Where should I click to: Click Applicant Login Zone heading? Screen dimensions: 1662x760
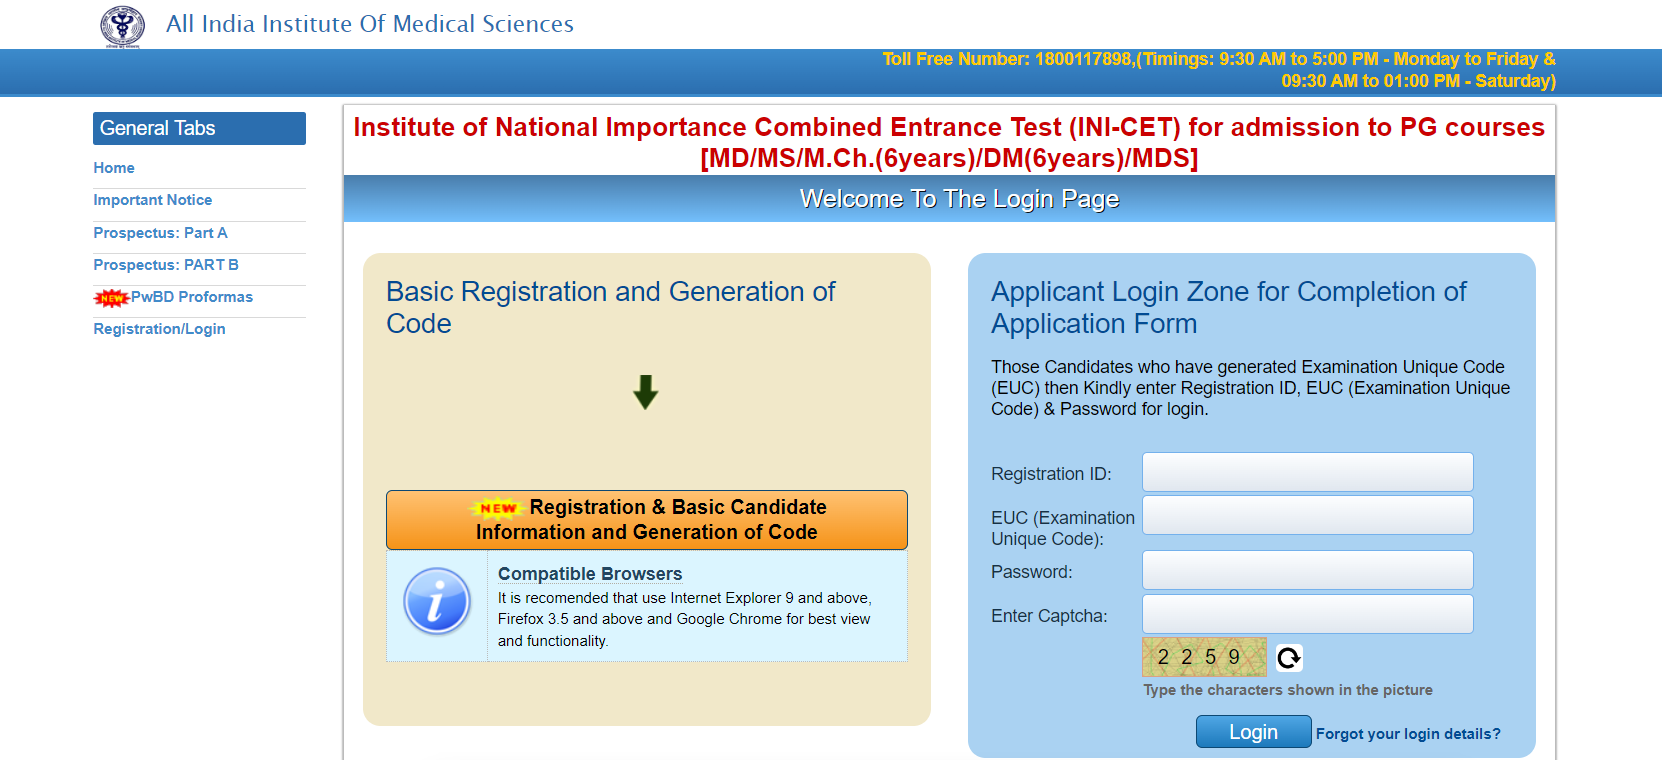click(x=1229, y=308)
